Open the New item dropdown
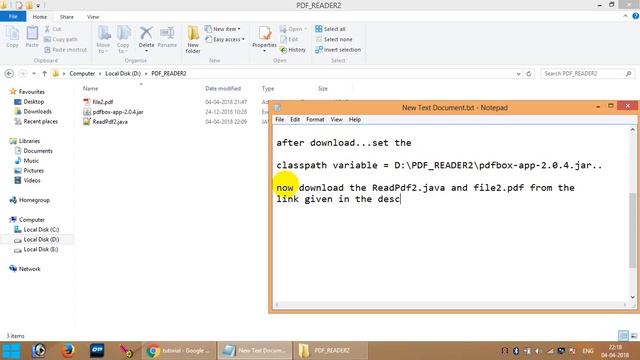The image size is (640, 360). pos(222,29)
